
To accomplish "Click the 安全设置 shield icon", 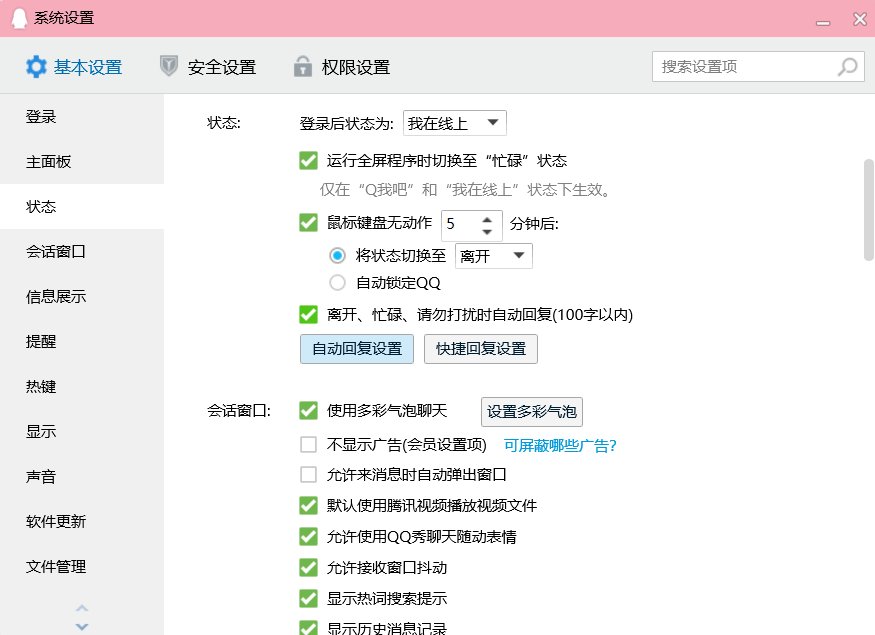I will coord(171,66).
